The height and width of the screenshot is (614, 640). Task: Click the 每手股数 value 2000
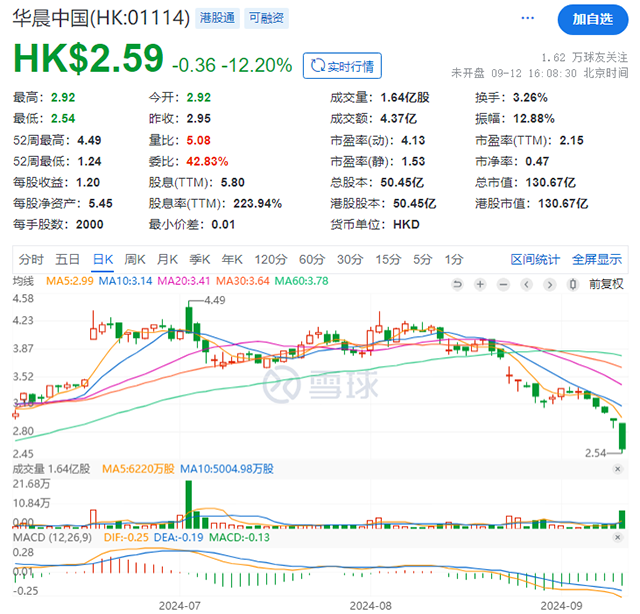pos(89,225)
